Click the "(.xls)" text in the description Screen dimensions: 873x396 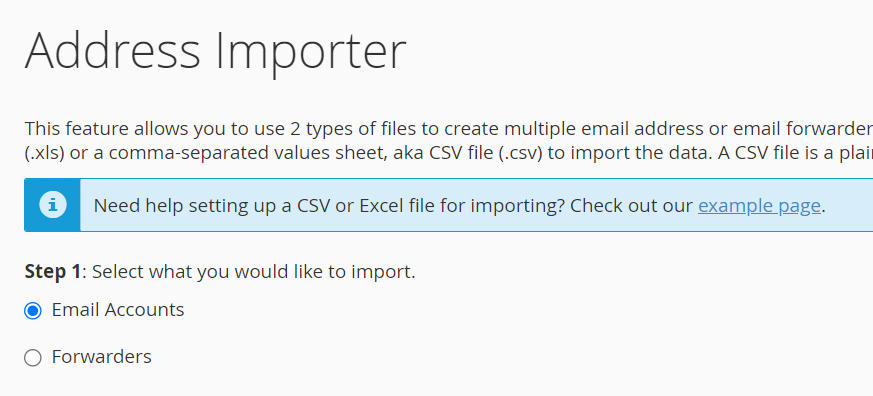coord(45,153)
